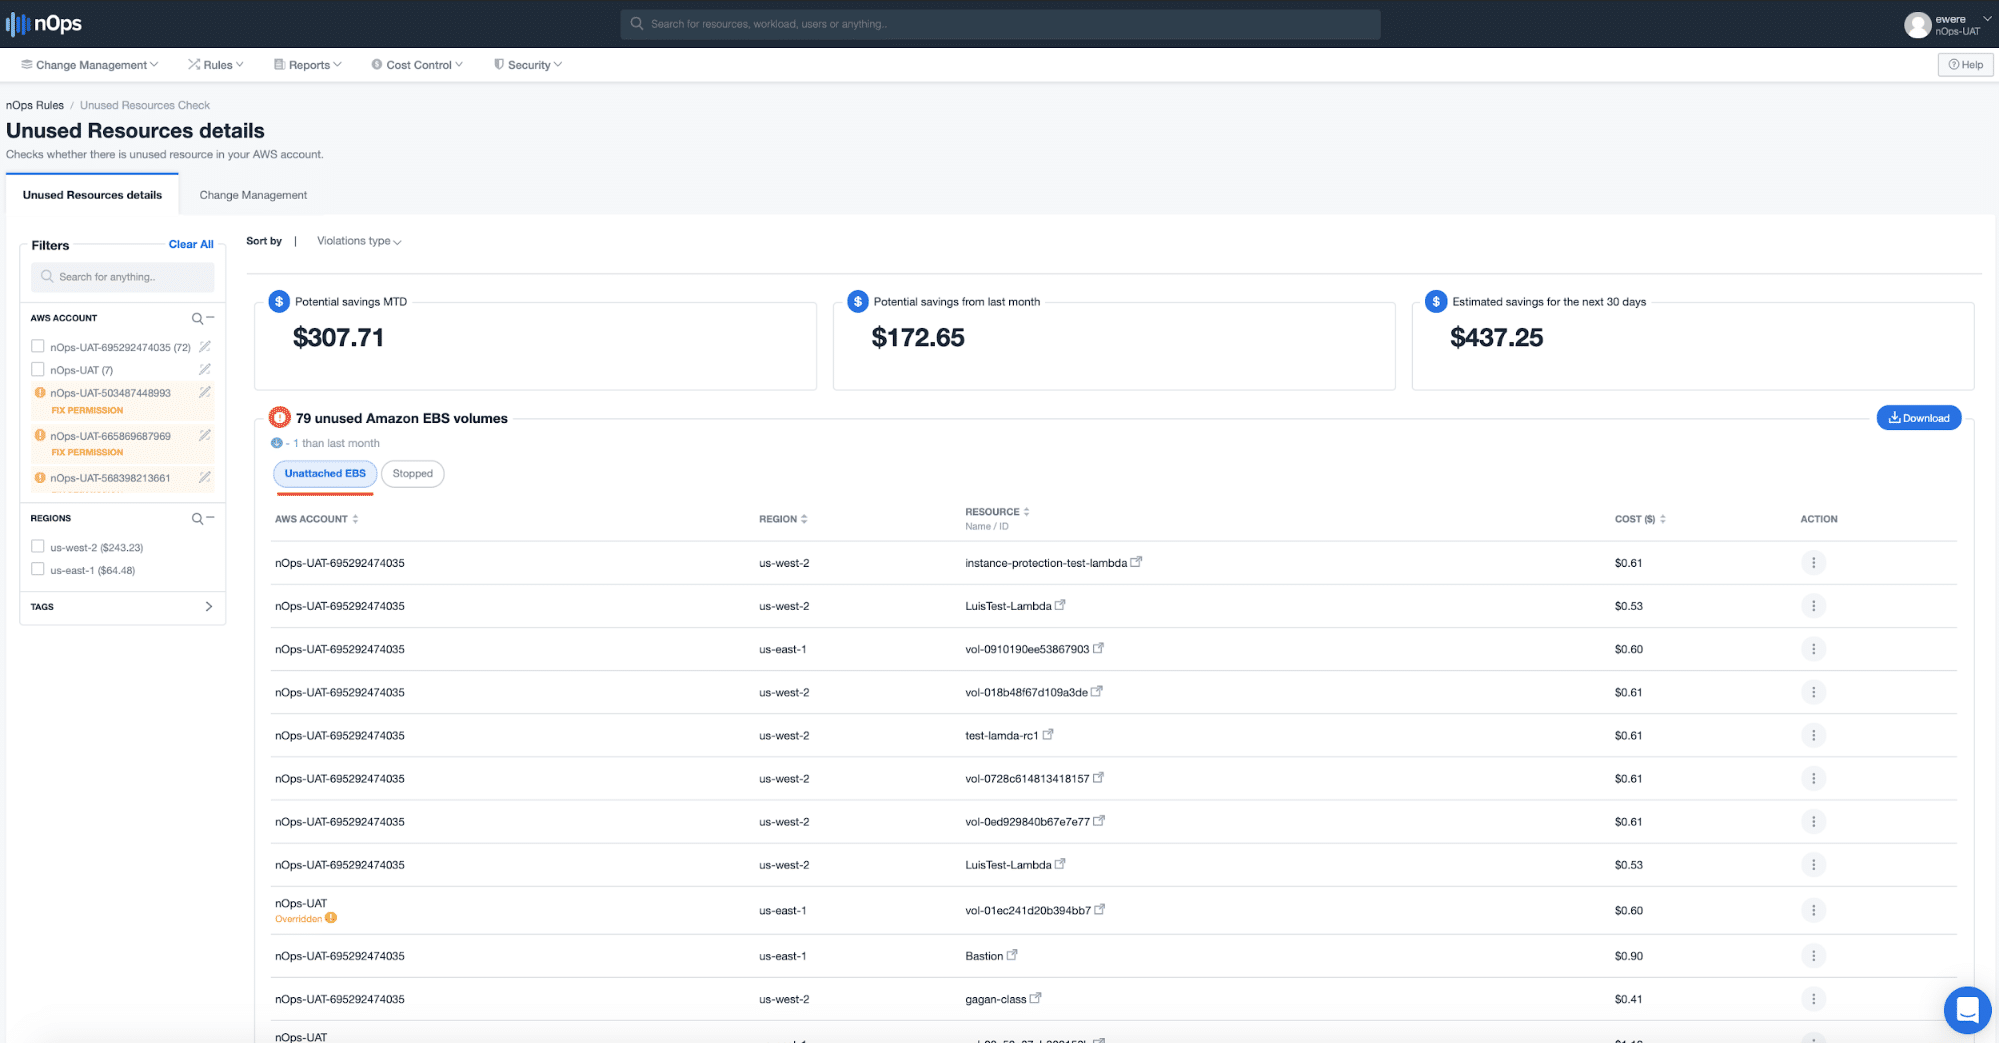
Task: Click Fix Permission under nOps-UAT-503487448993
Action: pos(87,410)
